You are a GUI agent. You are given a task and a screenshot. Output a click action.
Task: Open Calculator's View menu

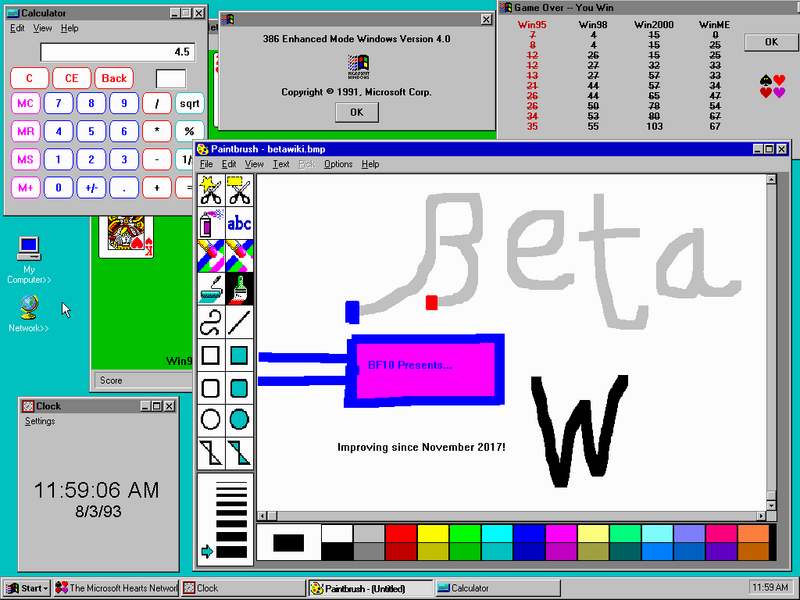(x=42, y=28)
